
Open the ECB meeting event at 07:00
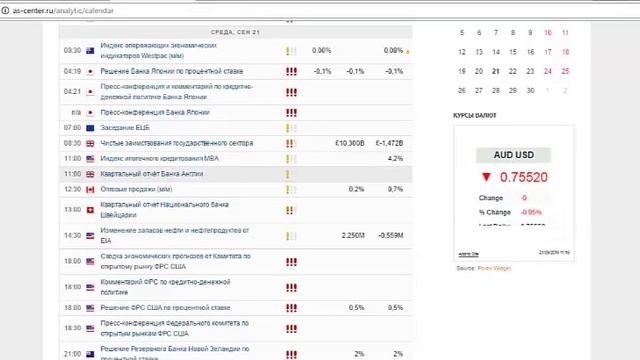click(x=125, y=128)
